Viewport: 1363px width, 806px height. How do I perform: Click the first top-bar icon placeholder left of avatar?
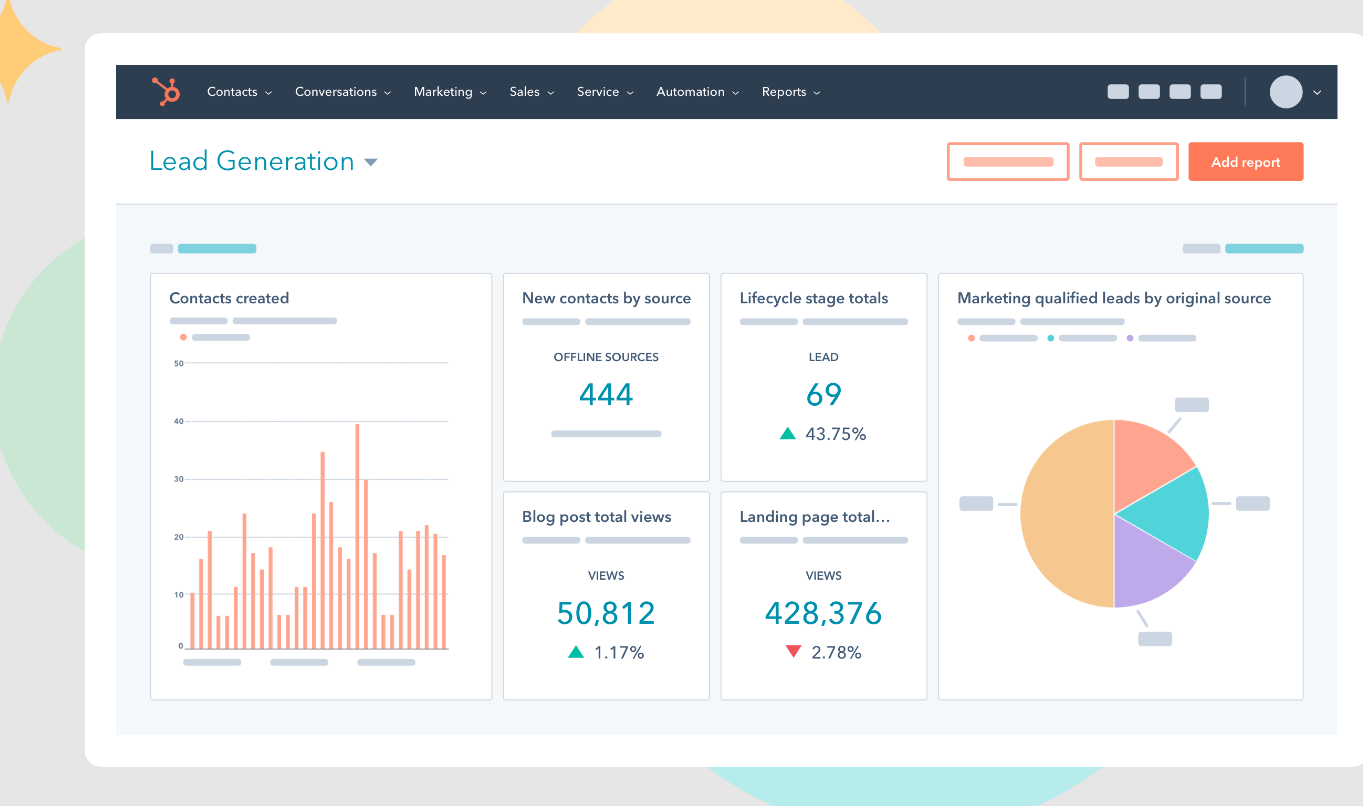pyautogui.click(x=1118, y=92)
